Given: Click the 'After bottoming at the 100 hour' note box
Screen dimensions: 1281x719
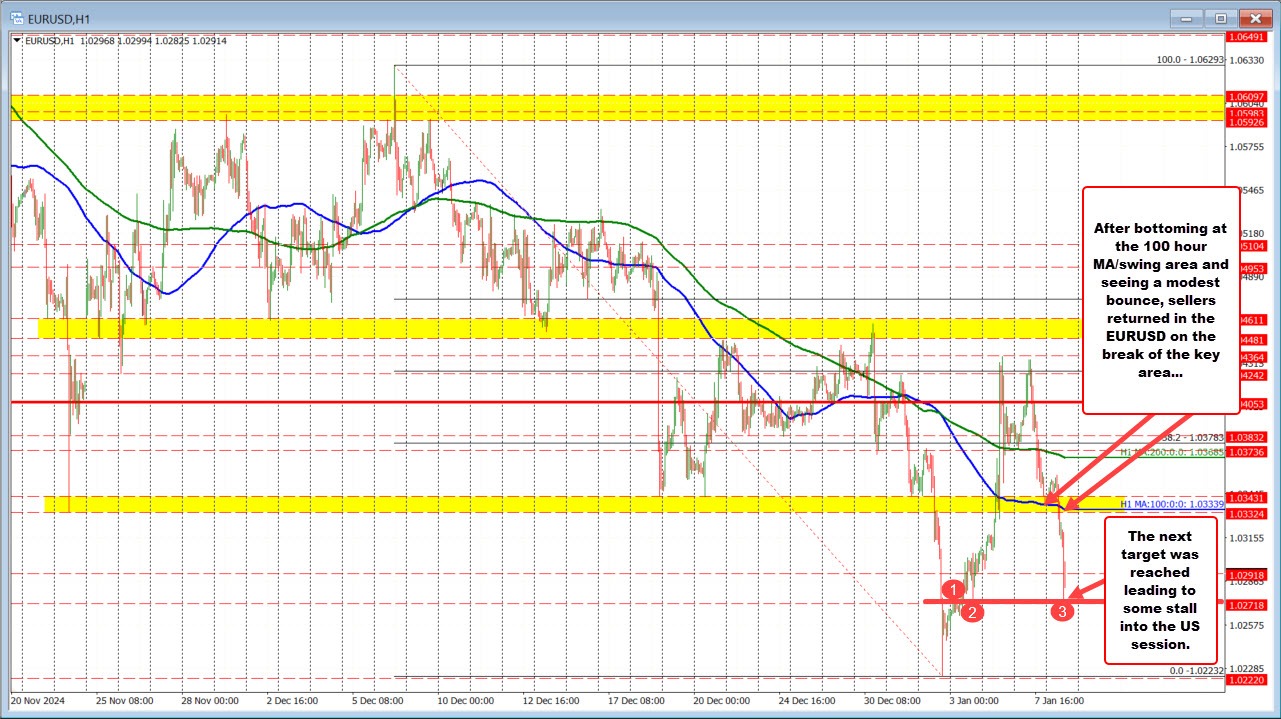Looking at the screenshot, I should [1161, 300].
